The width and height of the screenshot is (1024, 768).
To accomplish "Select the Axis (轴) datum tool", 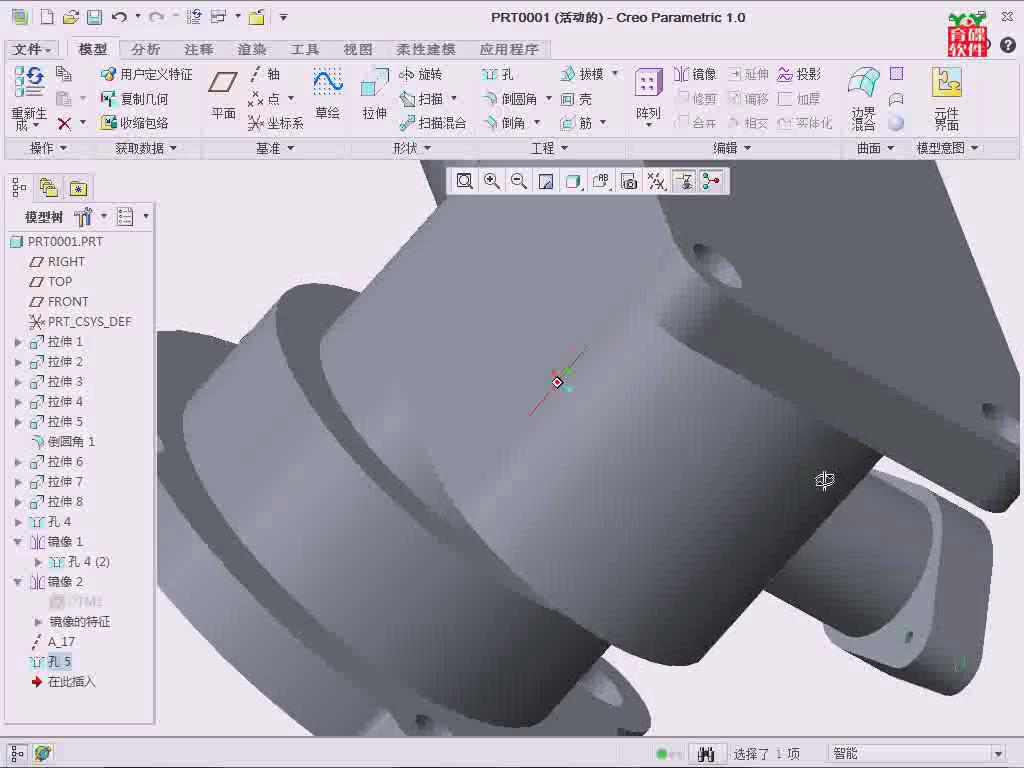I will [264, 74].
